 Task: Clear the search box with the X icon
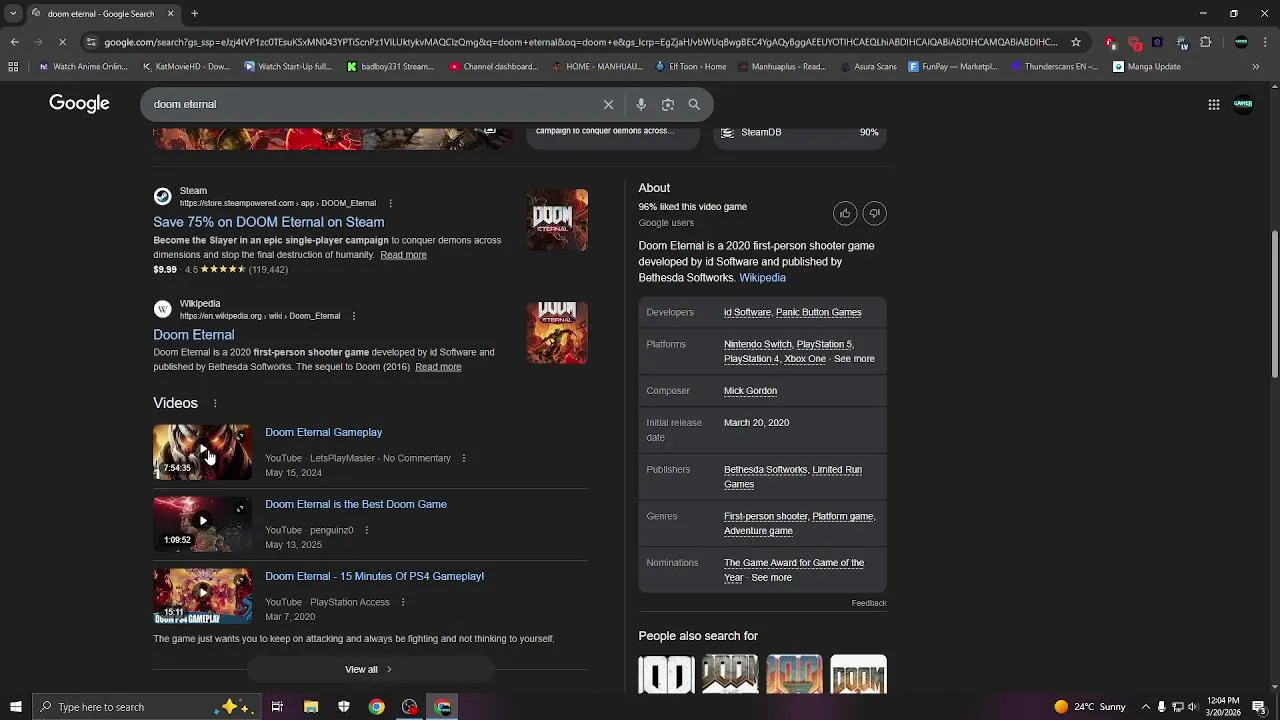(x=608, y=104)
